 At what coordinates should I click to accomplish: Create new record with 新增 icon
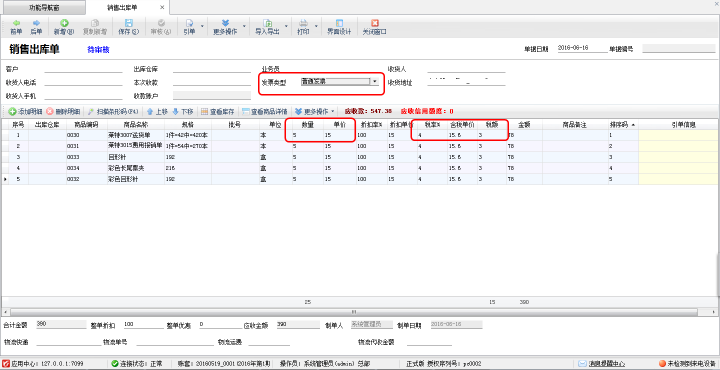click(65, 27)
